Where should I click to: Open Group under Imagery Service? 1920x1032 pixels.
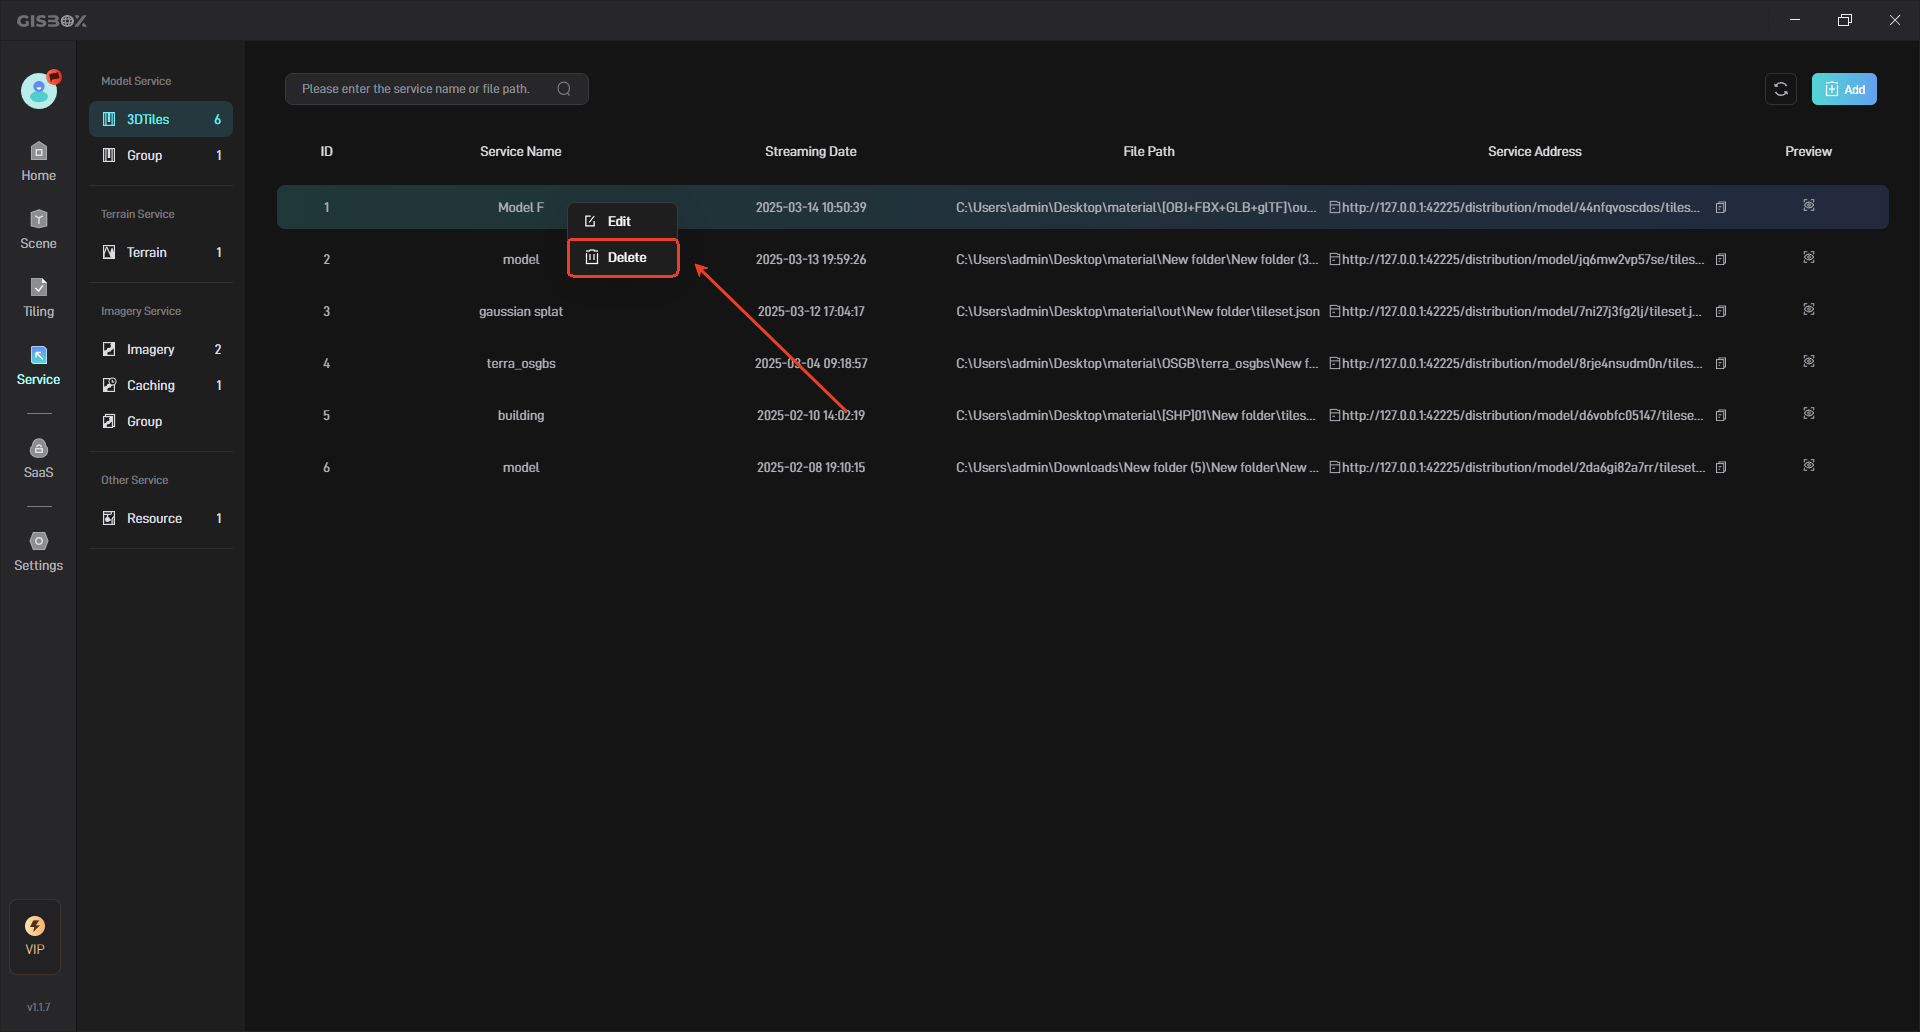pos(161,421)
